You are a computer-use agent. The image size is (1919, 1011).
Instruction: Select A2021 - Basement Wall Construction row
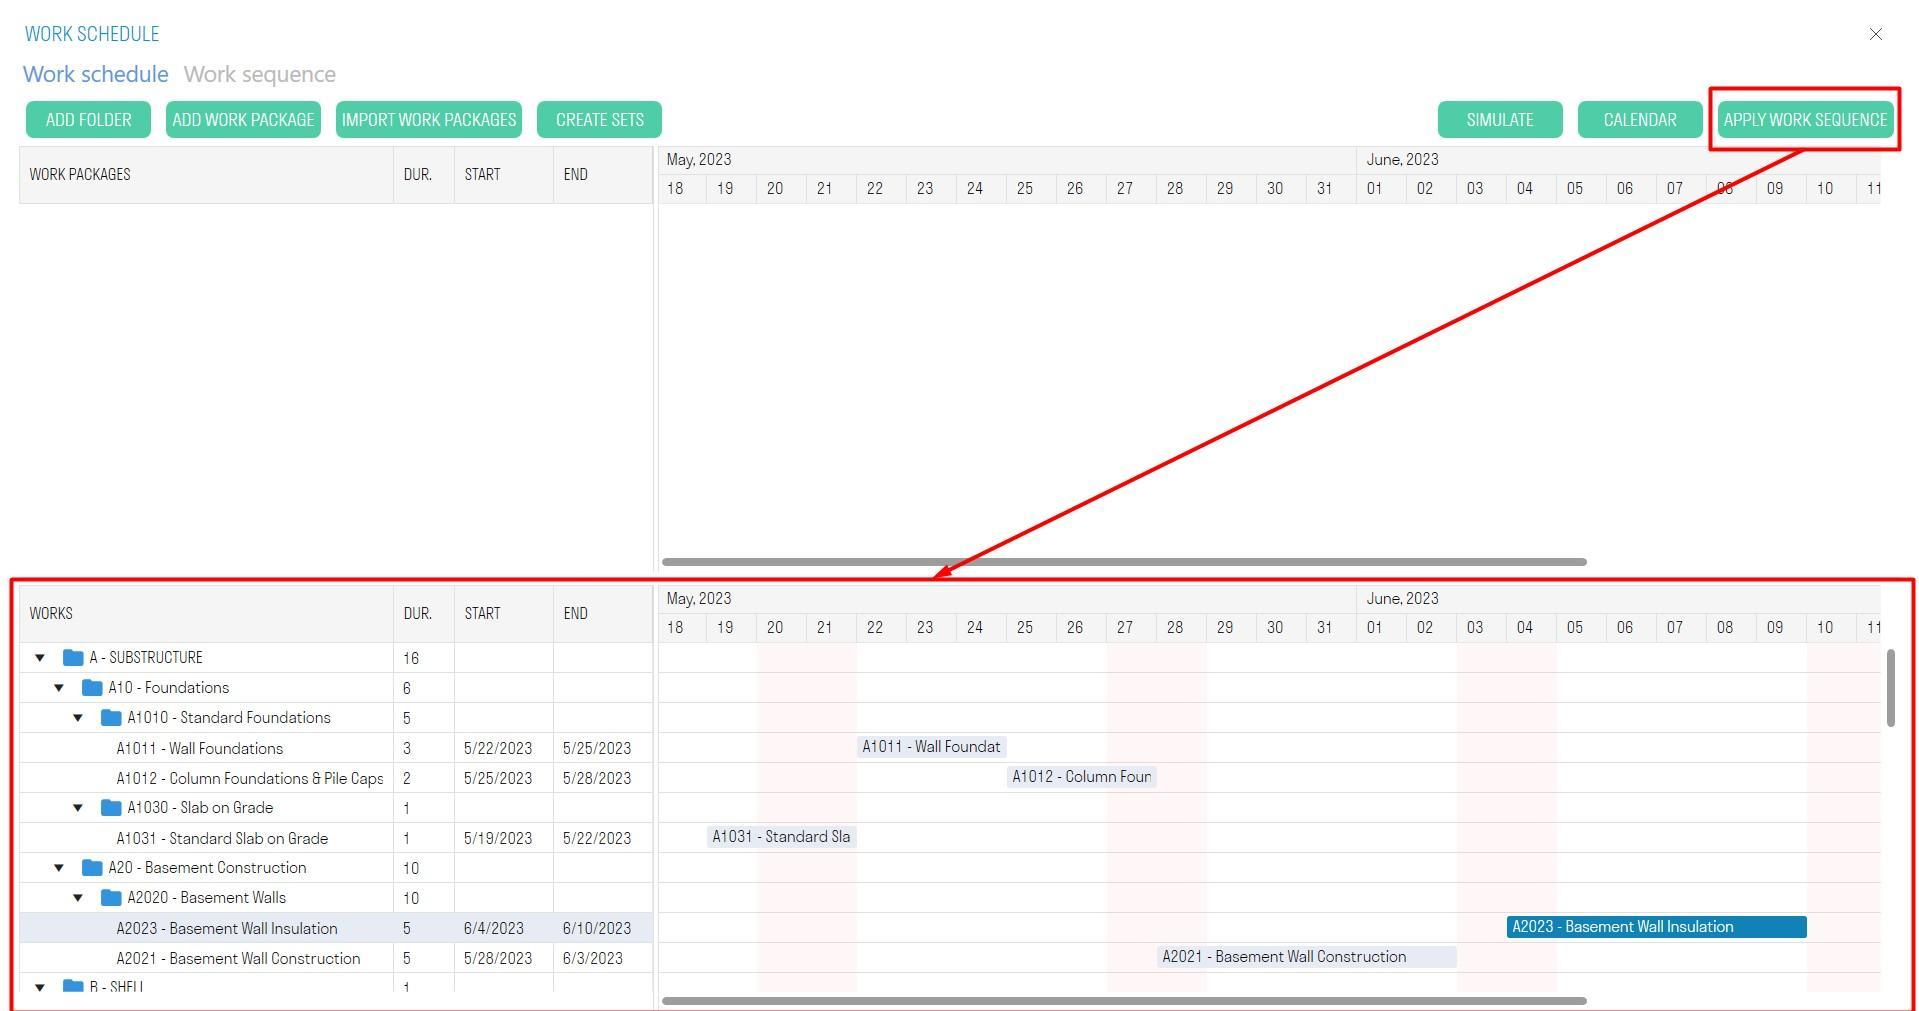click(336, 958)
